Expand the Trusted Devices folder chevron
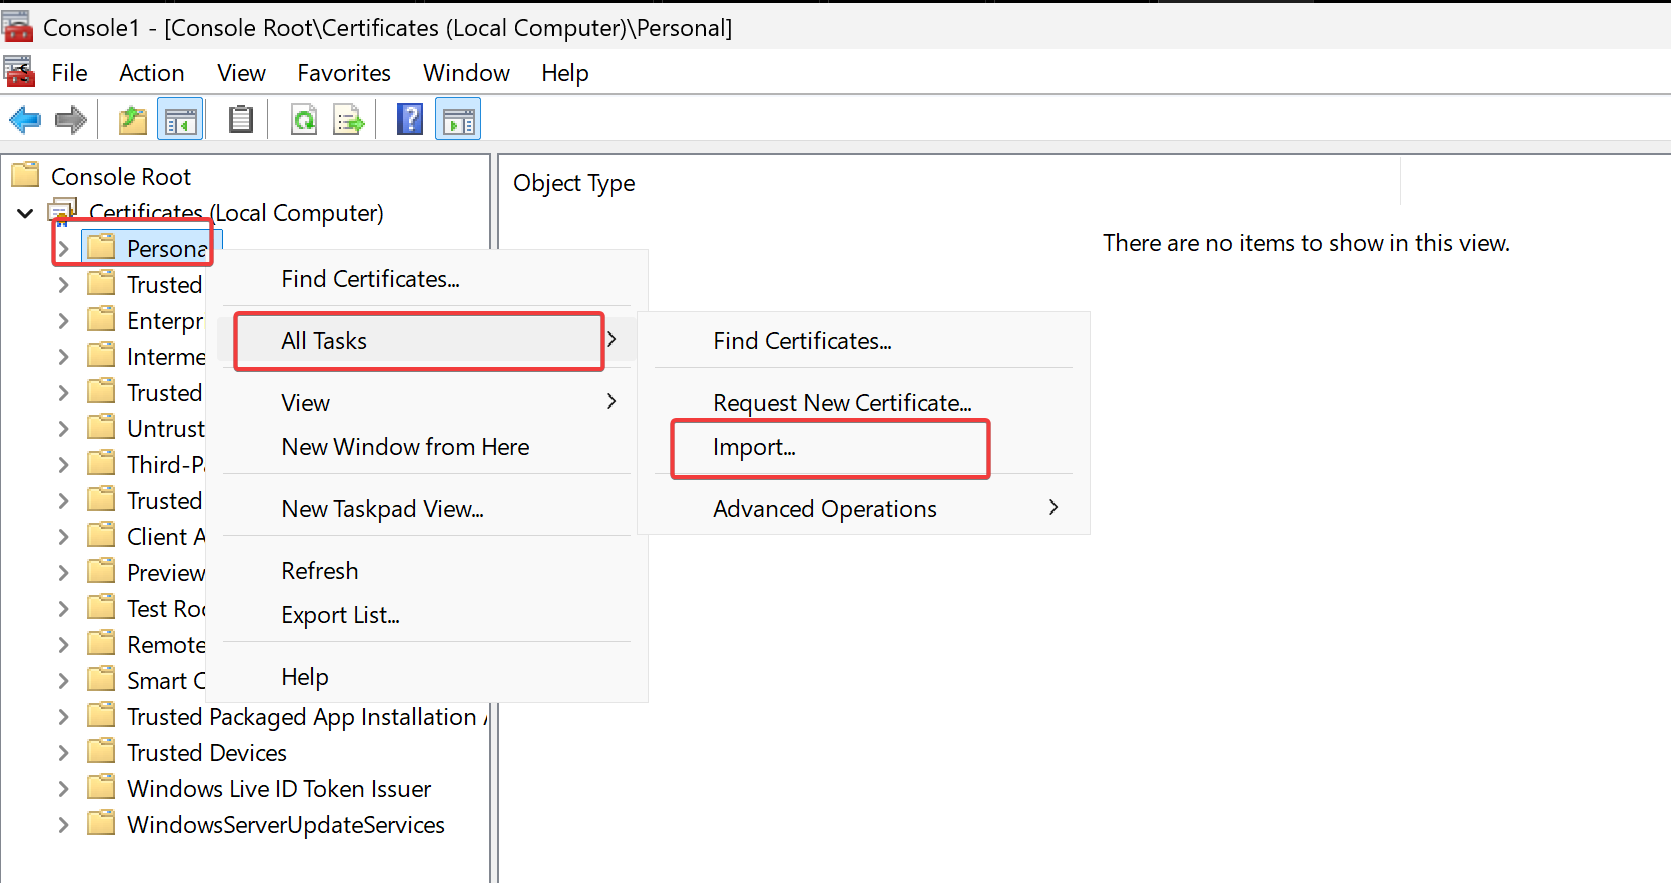The height and width of the screenshot is (883, 1671). [64, 753]
